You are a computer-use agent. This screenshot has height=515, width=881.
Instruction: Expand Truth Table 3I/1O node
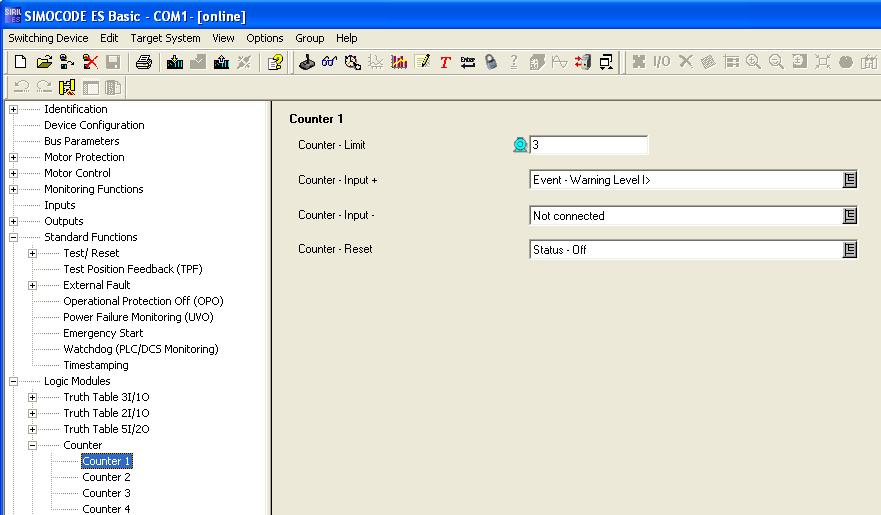tap(33, 398)
